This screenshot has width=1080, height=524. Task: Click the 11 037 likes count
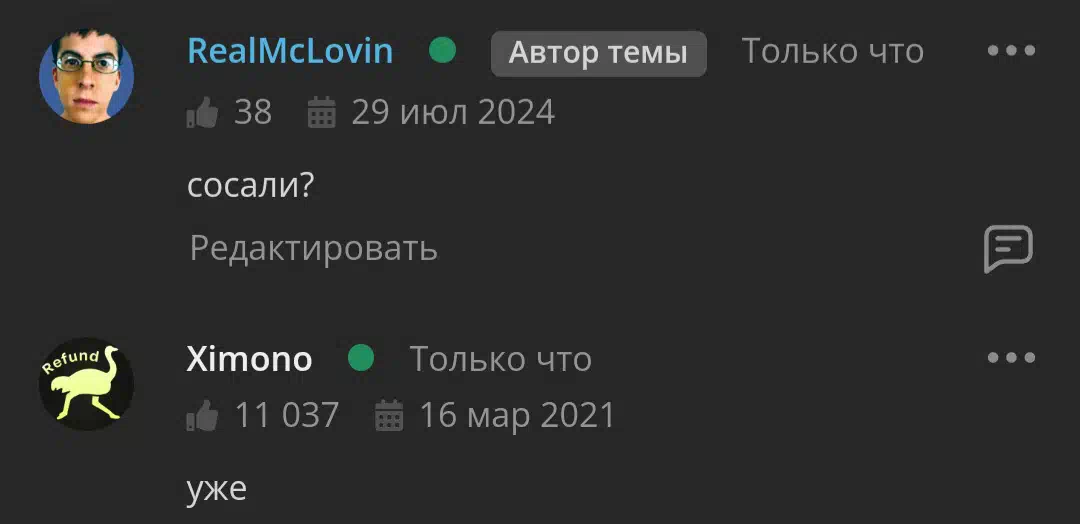pos(287,416)
